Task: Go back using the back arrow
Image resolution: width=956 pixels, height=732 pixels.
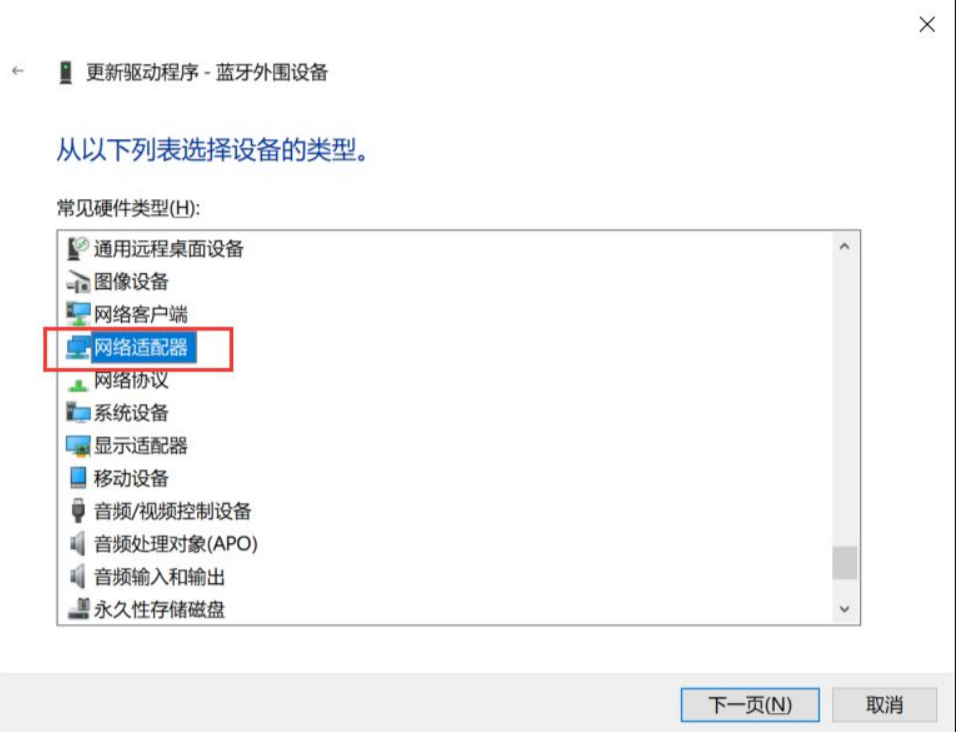Action: tap(18, 71)
